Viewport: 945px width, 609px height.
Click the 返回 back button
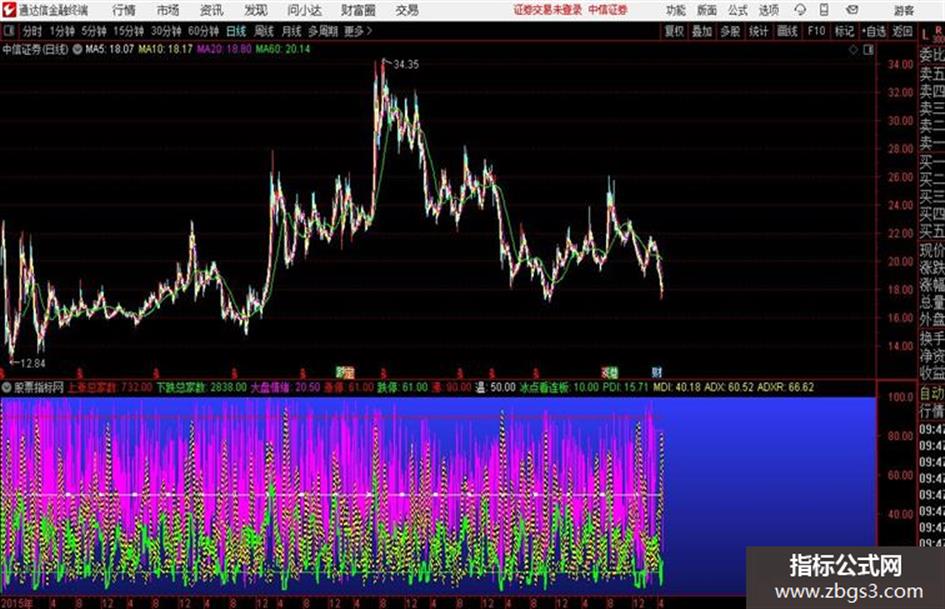[x=902, y=31]
